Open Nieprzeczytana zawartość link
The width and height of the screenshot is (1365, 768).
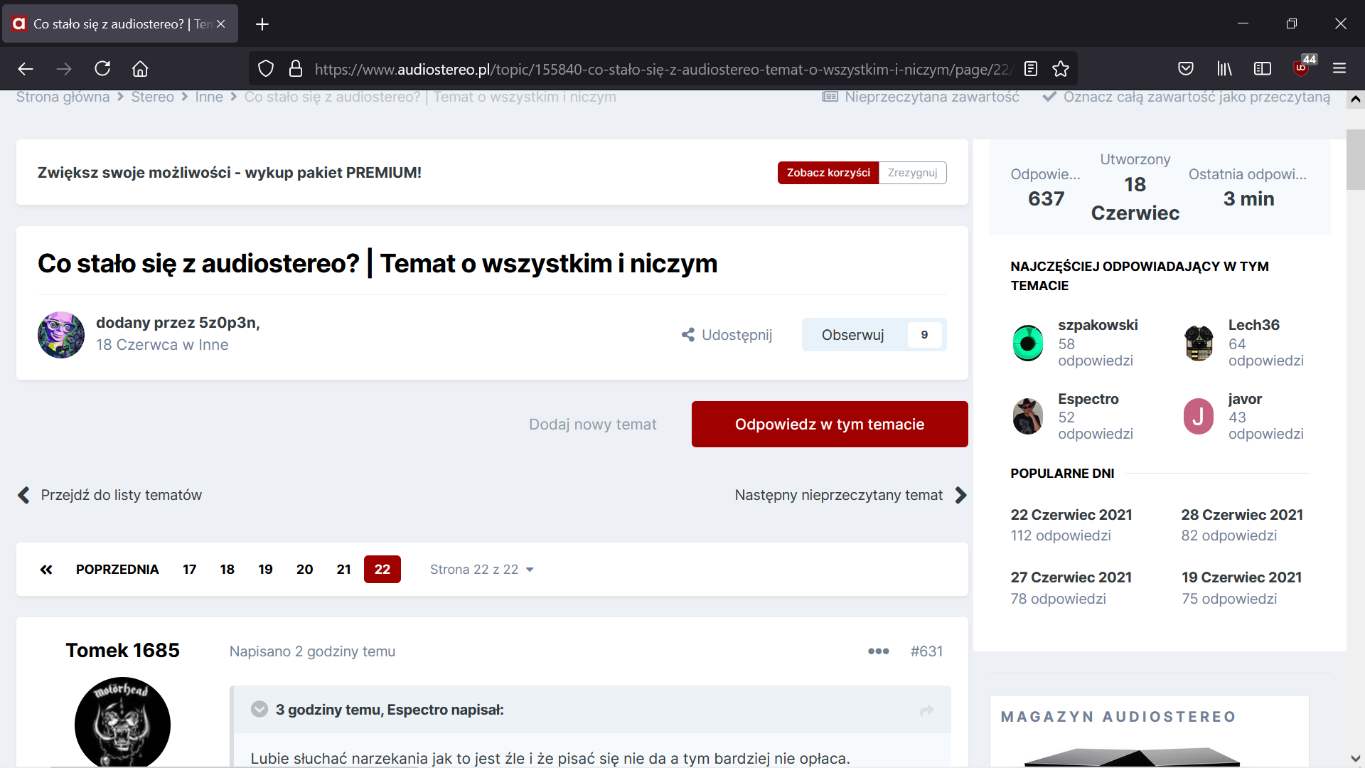point(921,97)
